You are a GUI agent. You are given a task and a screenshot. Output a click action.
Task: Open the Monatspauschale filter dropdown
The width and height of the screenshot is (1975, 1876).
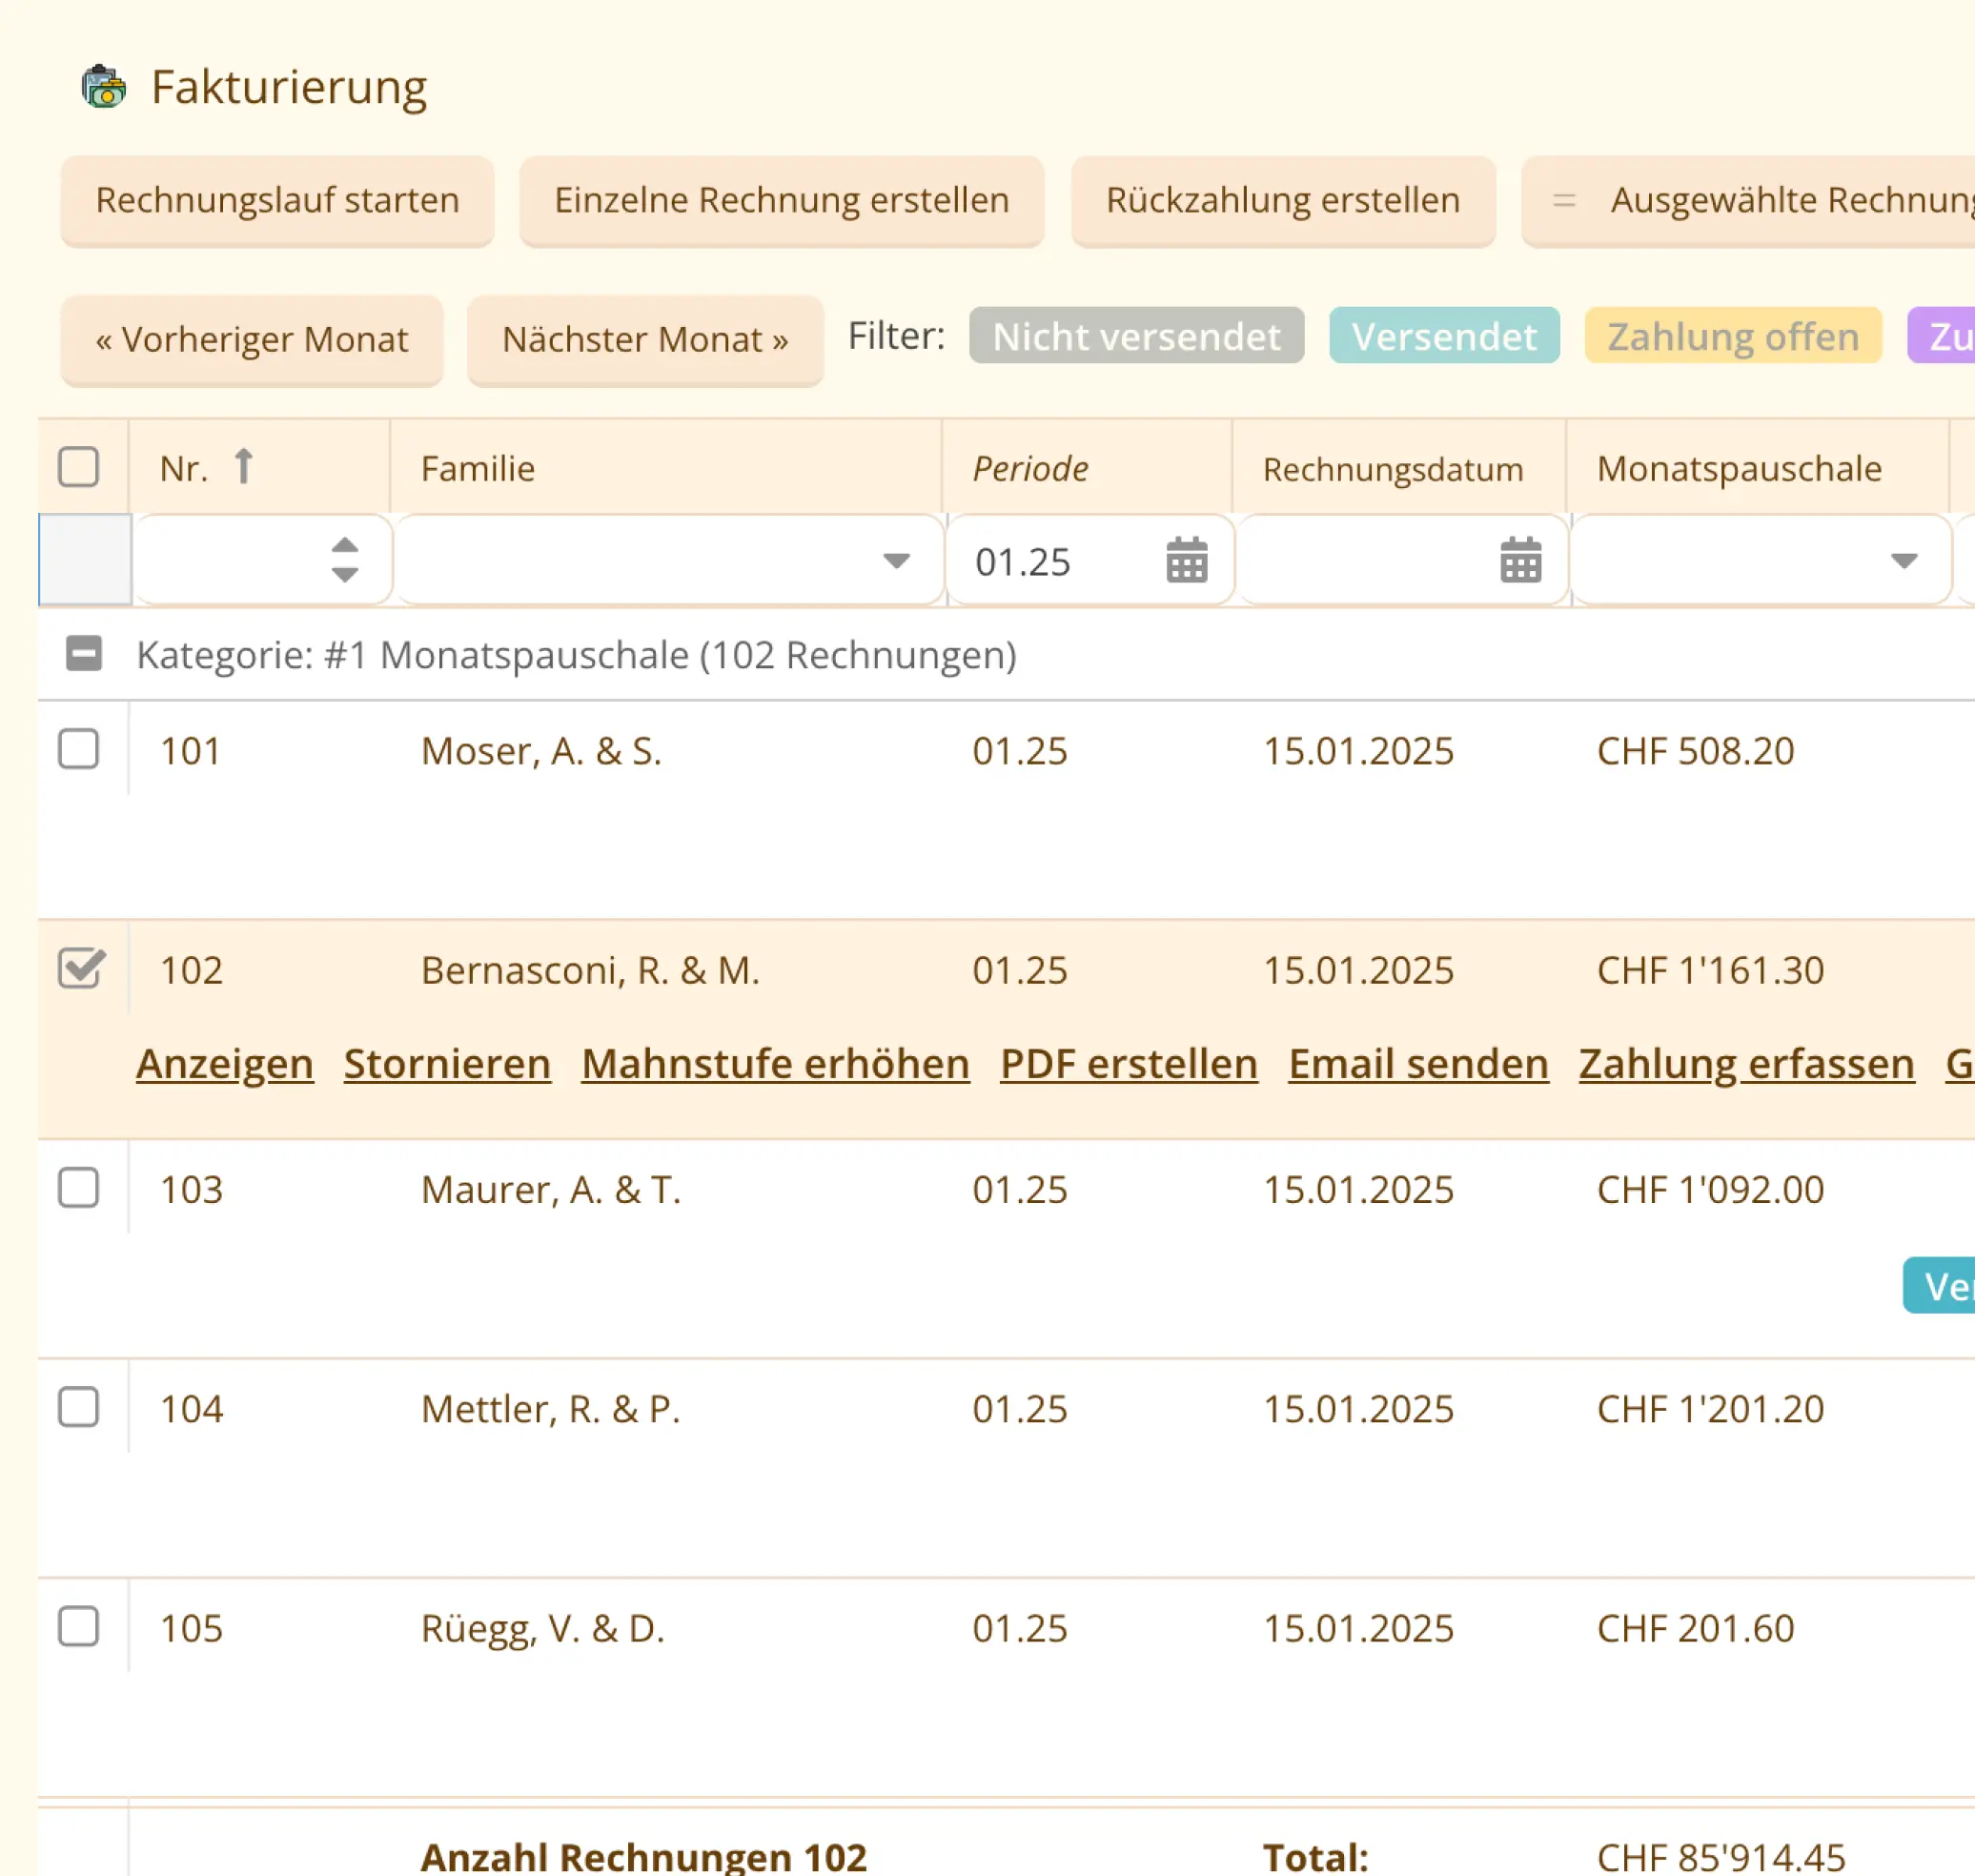1904,561
